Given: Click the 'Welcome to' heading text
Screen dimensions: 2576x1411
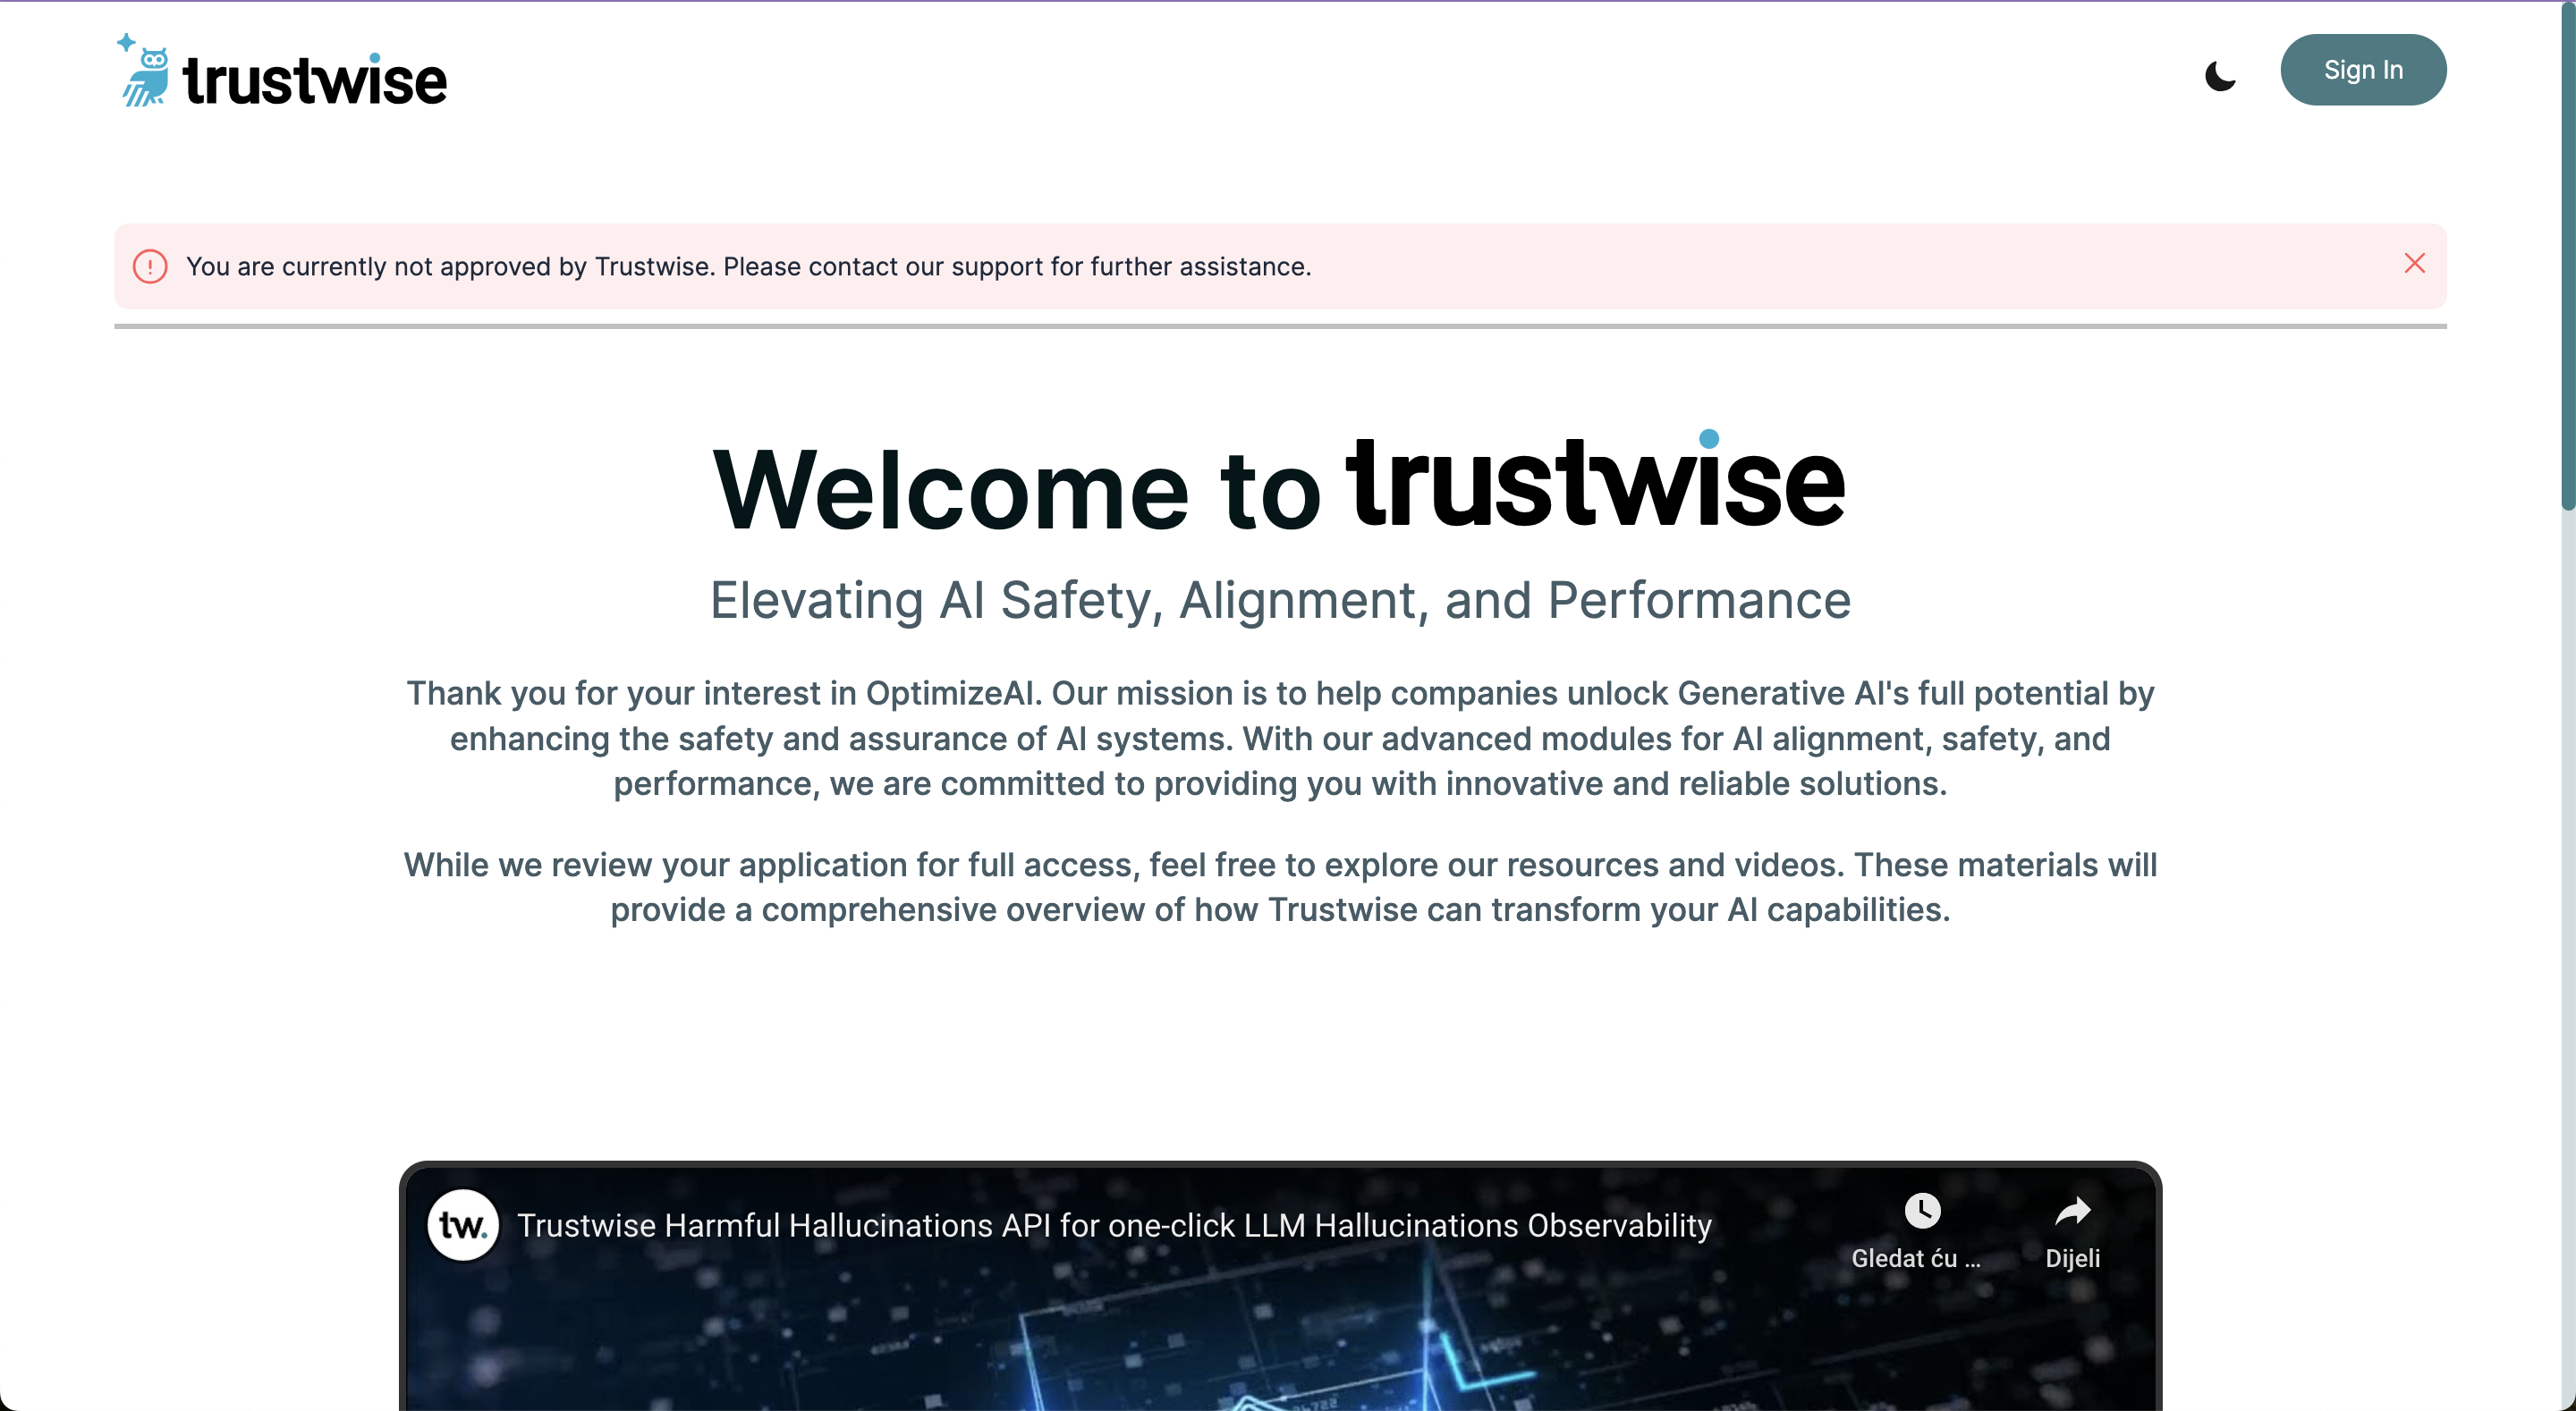Looking at the screenshot, I should pyautogui.click(x=1017, y=490).
